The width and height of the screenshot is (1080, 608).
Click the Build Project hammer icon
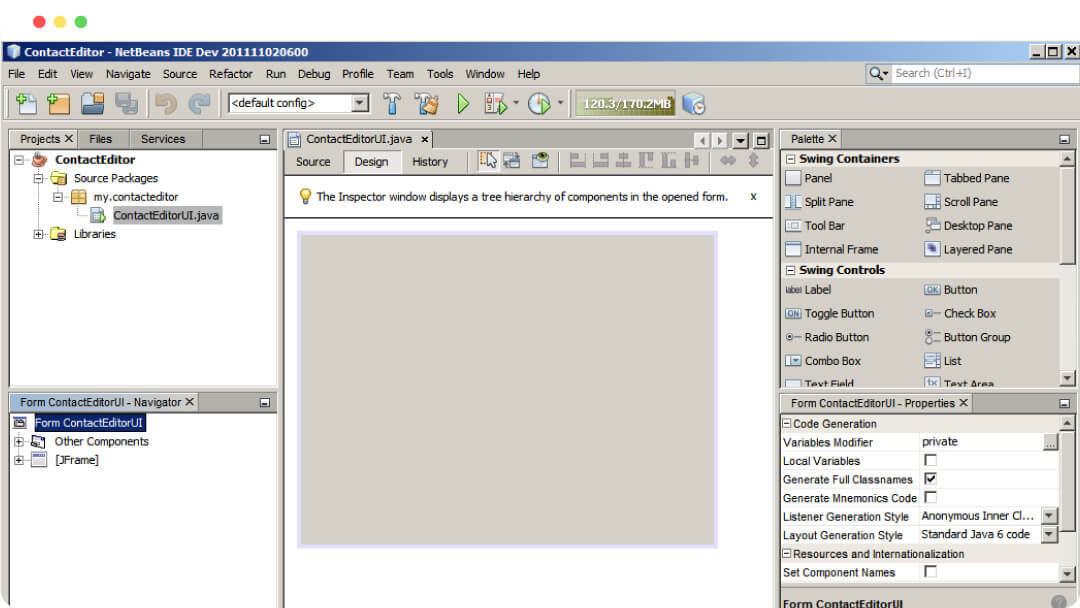(x=392, y=103)
